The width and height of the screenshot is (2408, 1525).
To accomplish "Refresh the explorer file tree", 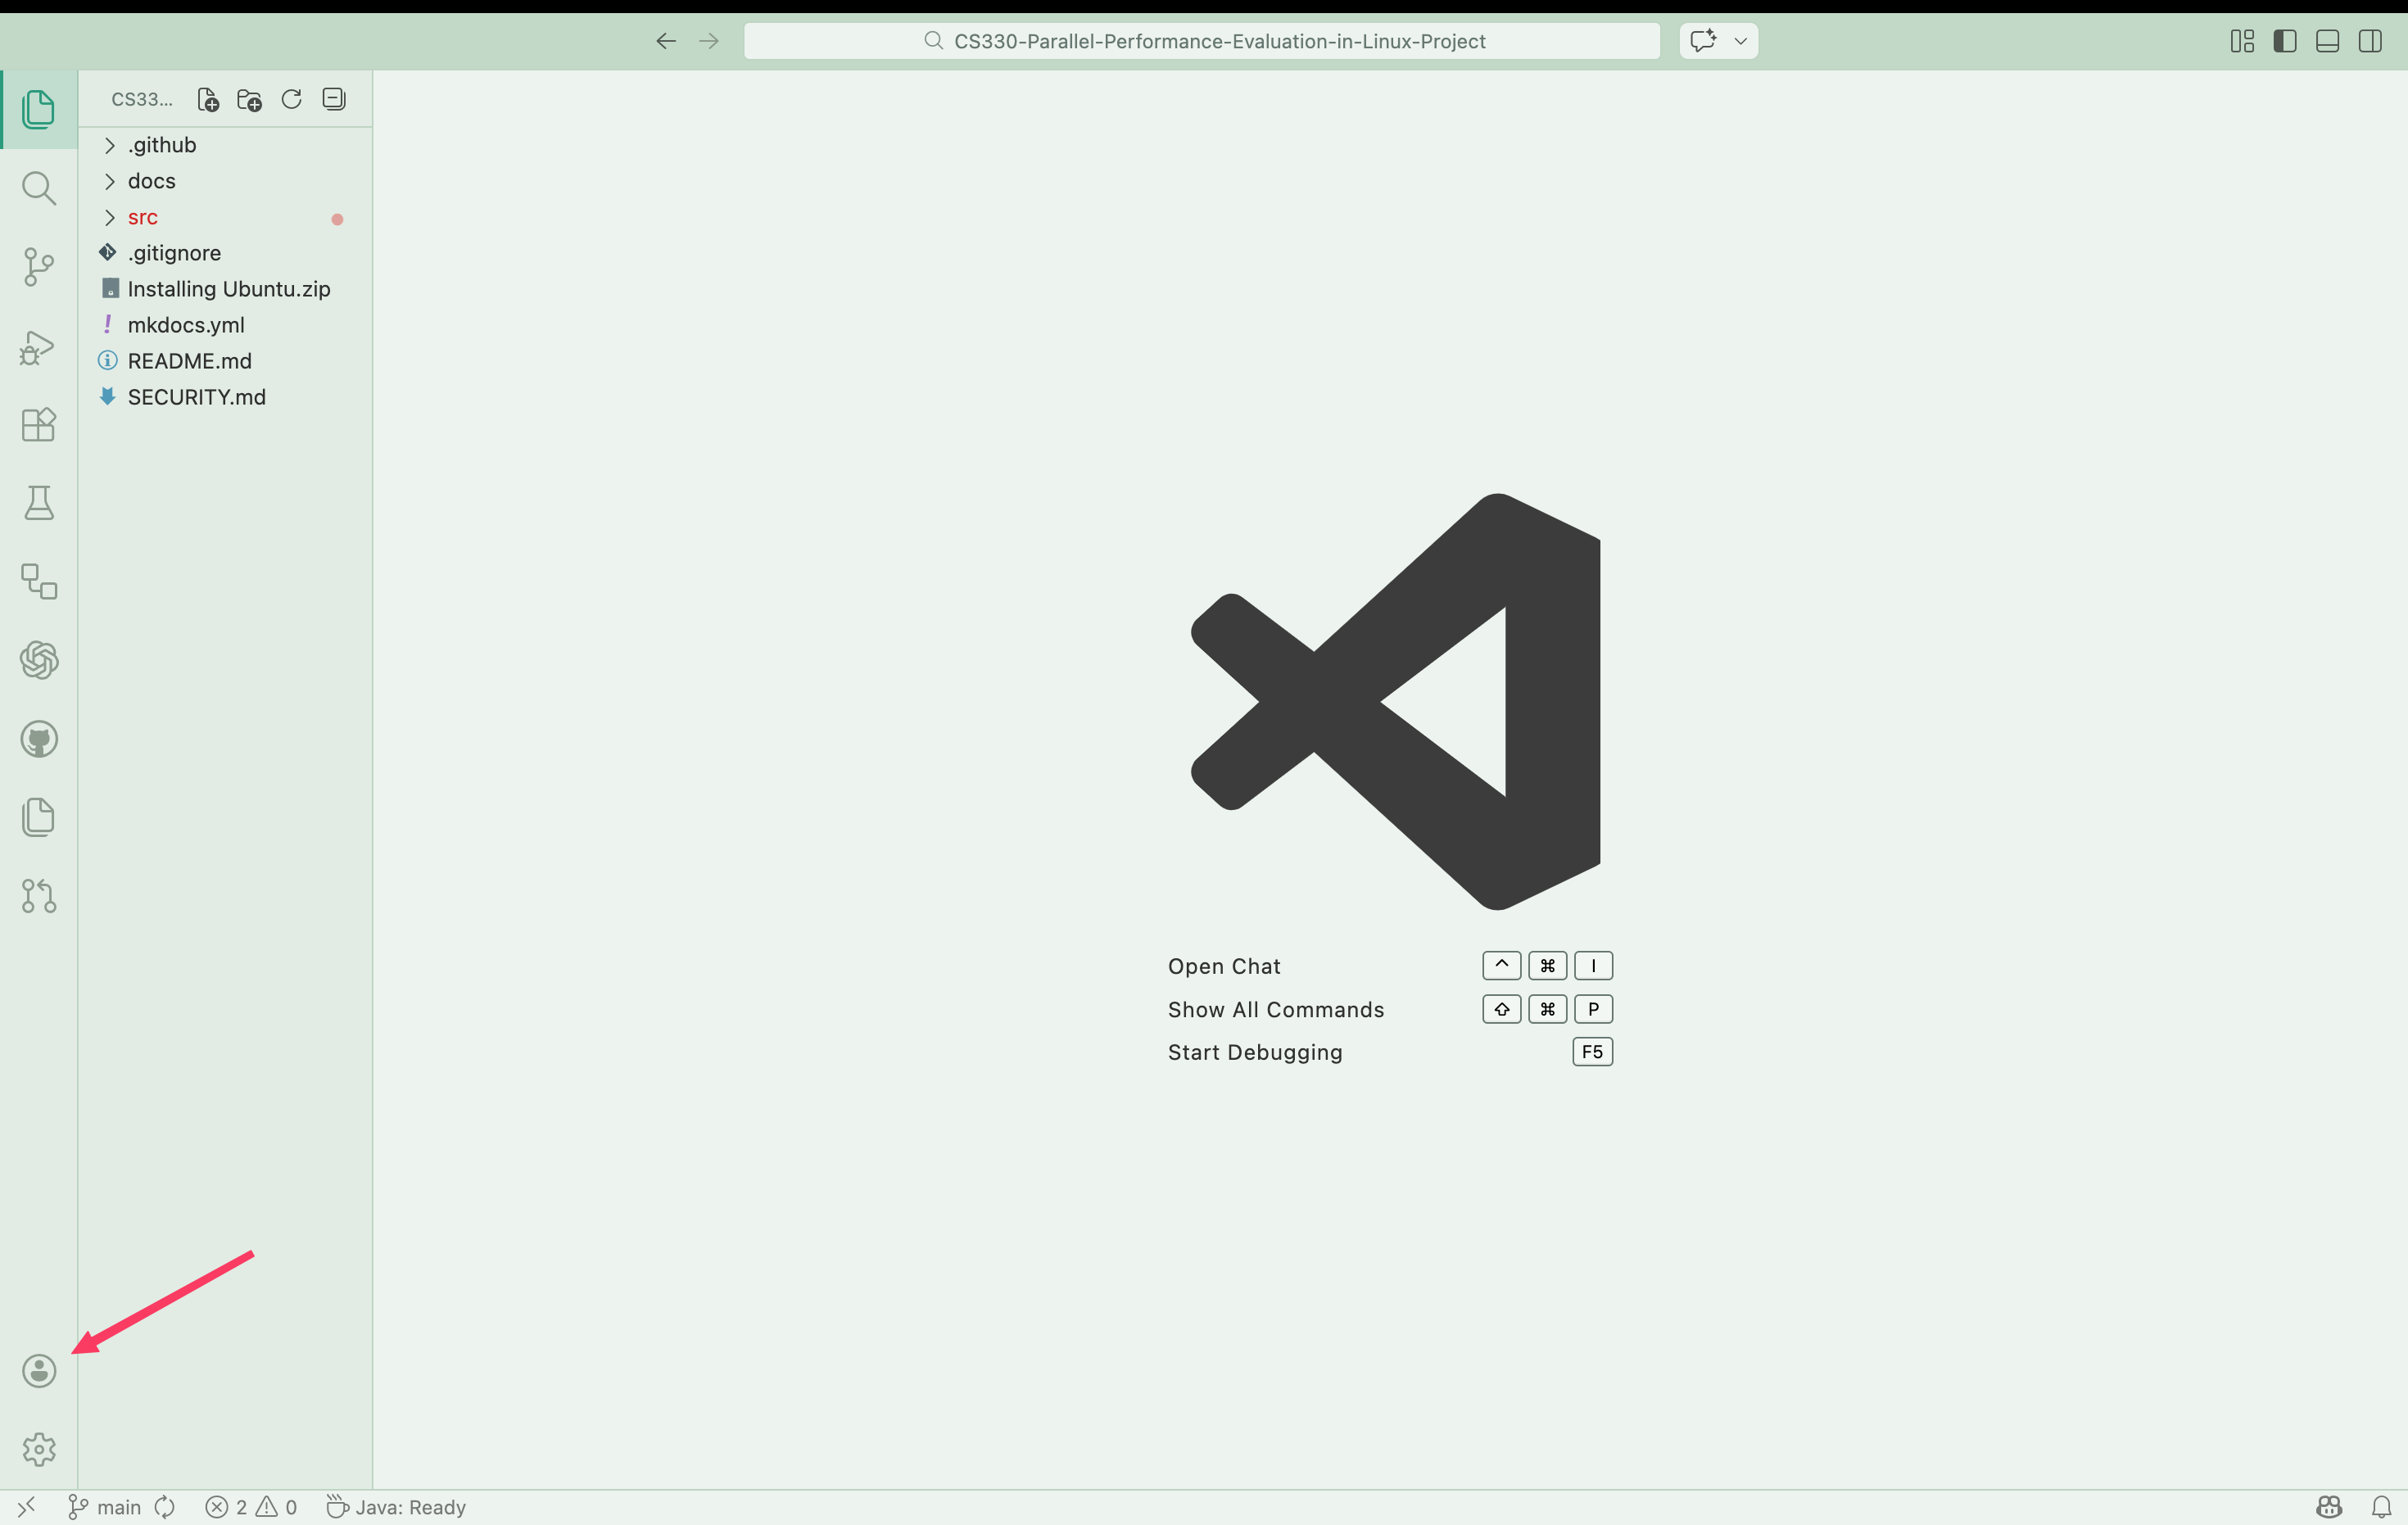I will pyautogui.click(x=291, y=99).
